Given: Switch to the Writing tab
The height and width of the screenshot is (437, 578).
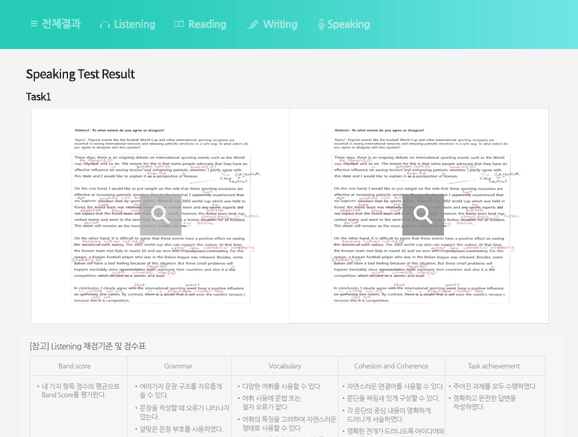Looking at the screenshot, I should tap(272, 24).
